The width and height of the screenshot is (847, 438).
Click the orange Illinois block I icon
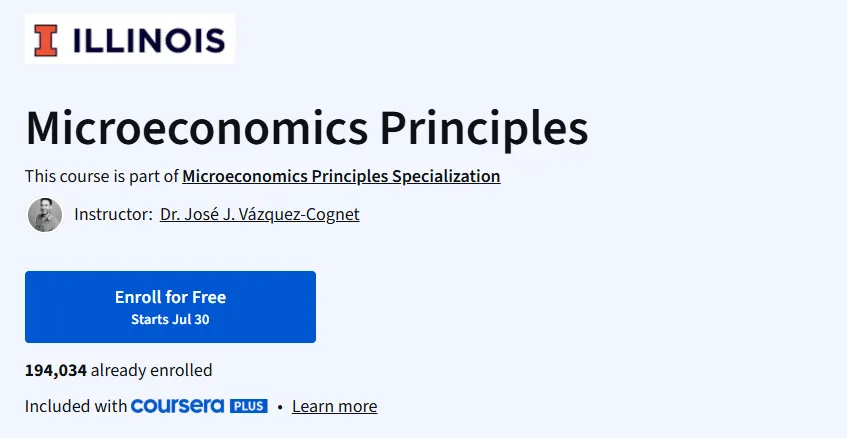point(45,41)
